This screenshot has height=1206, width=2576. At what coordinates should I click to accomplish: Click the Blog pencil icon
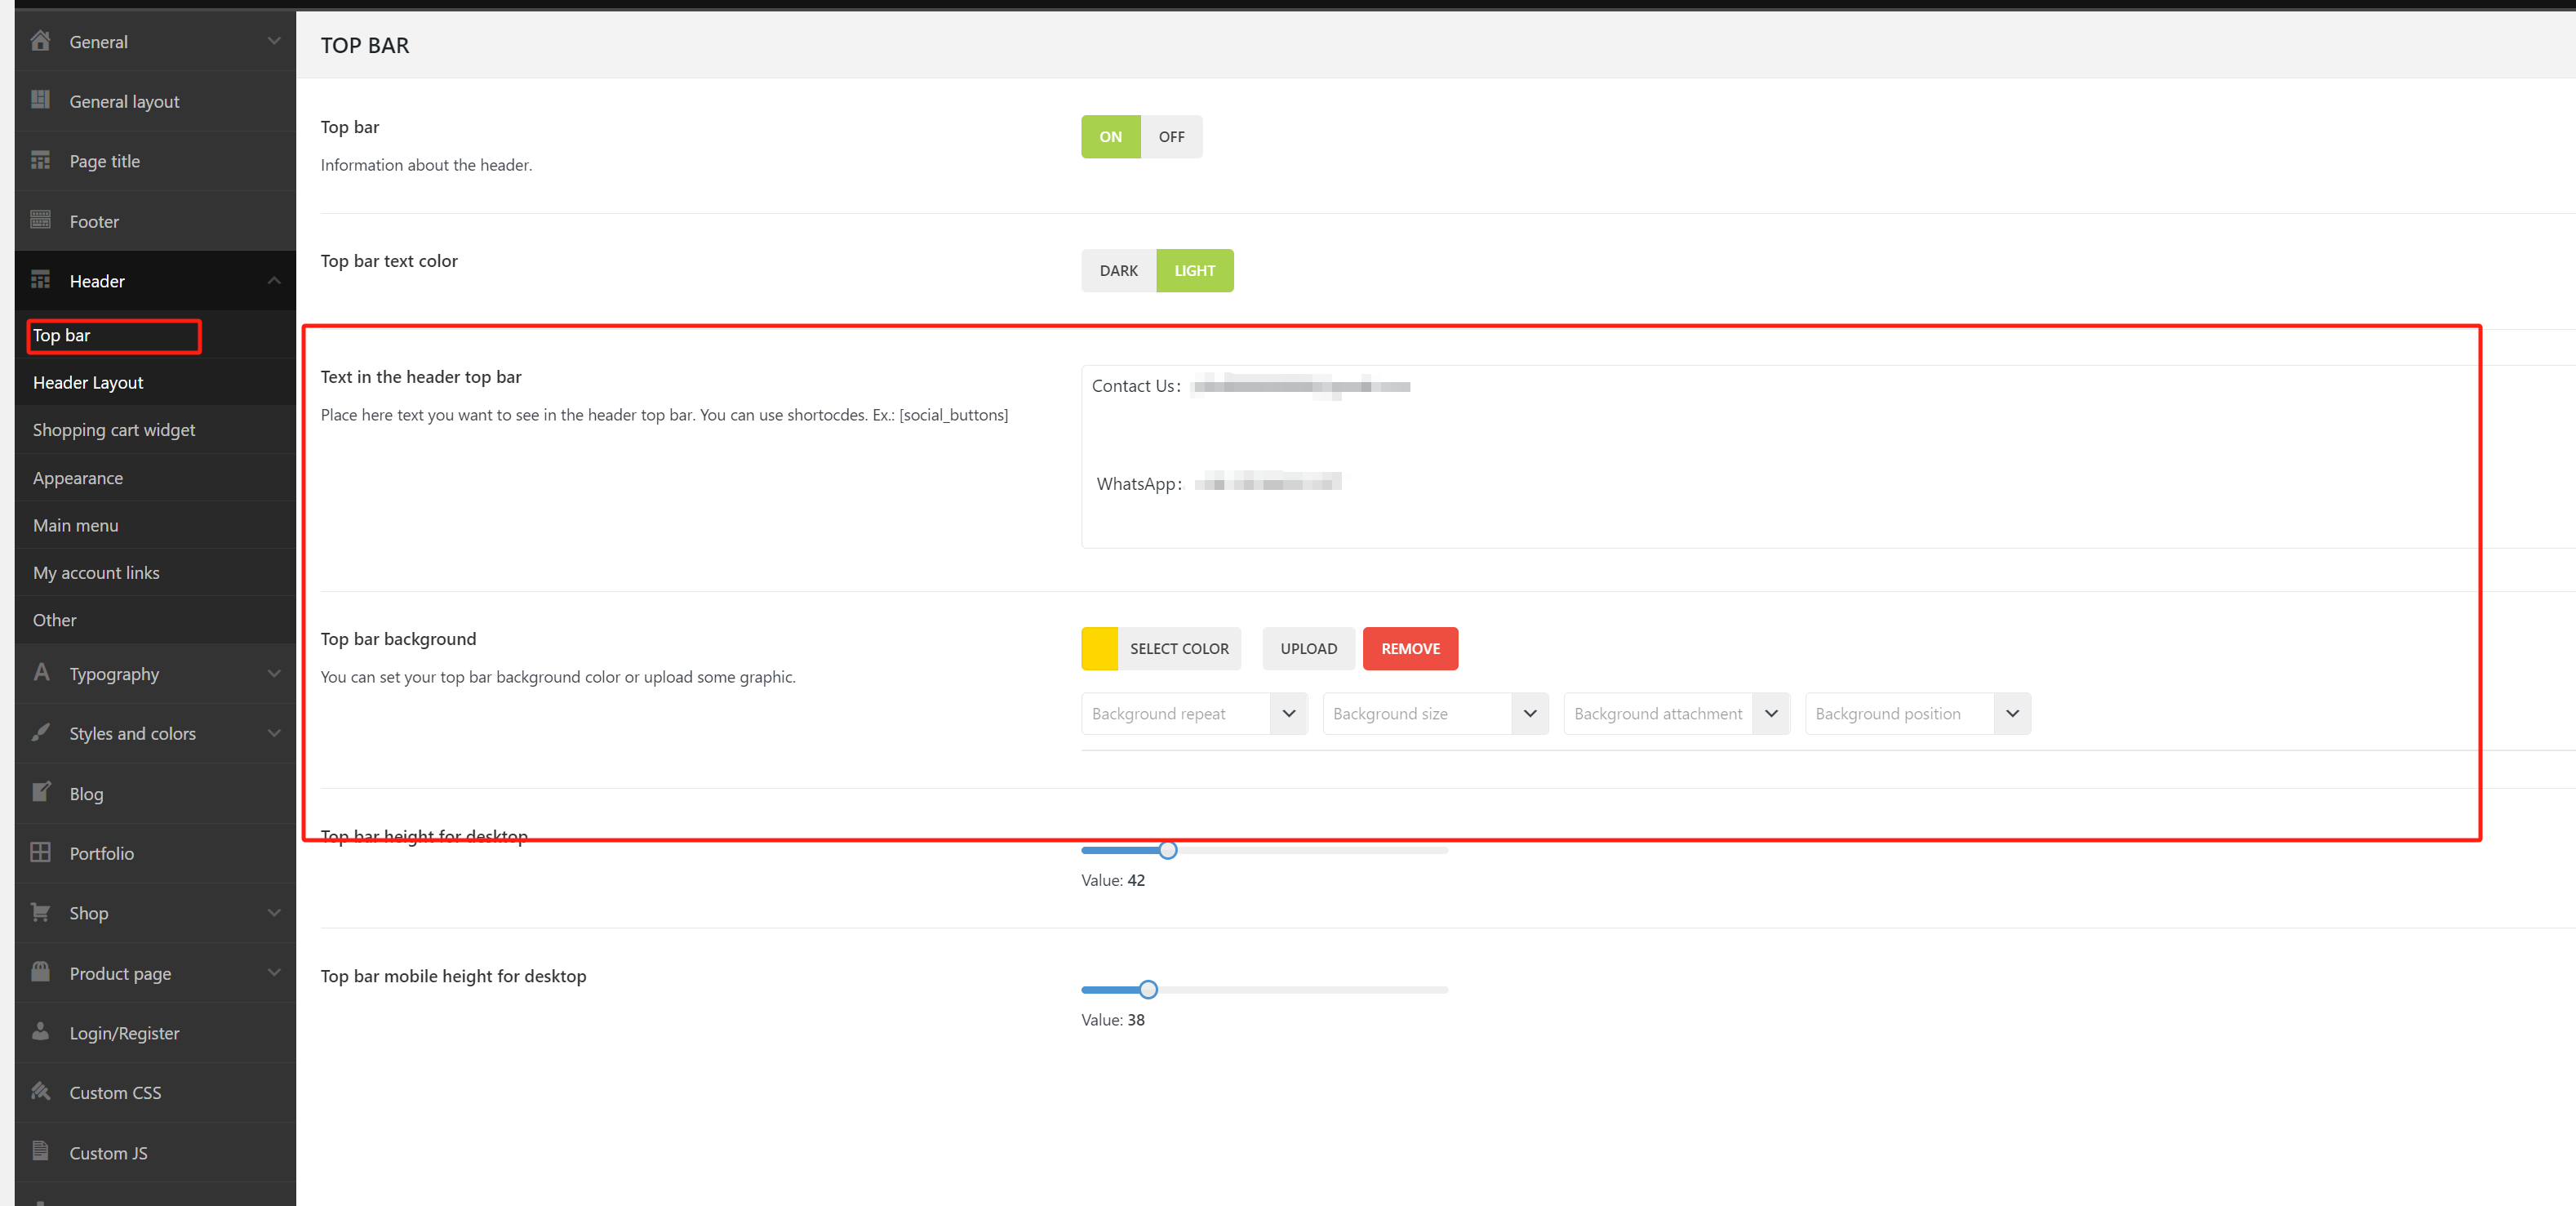tap(41, 792)
